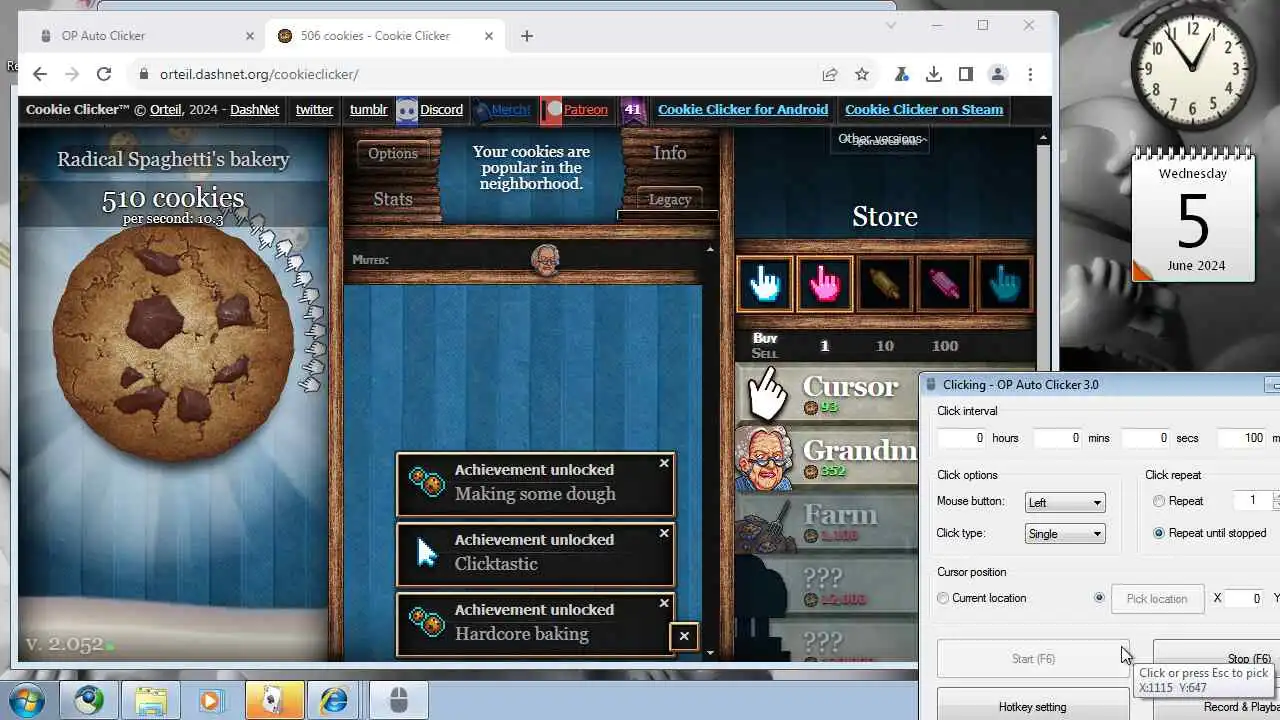The image size is (1280, 720).
Task: Open Click type dropdown in Auto Clicker
Action: 1065,534
